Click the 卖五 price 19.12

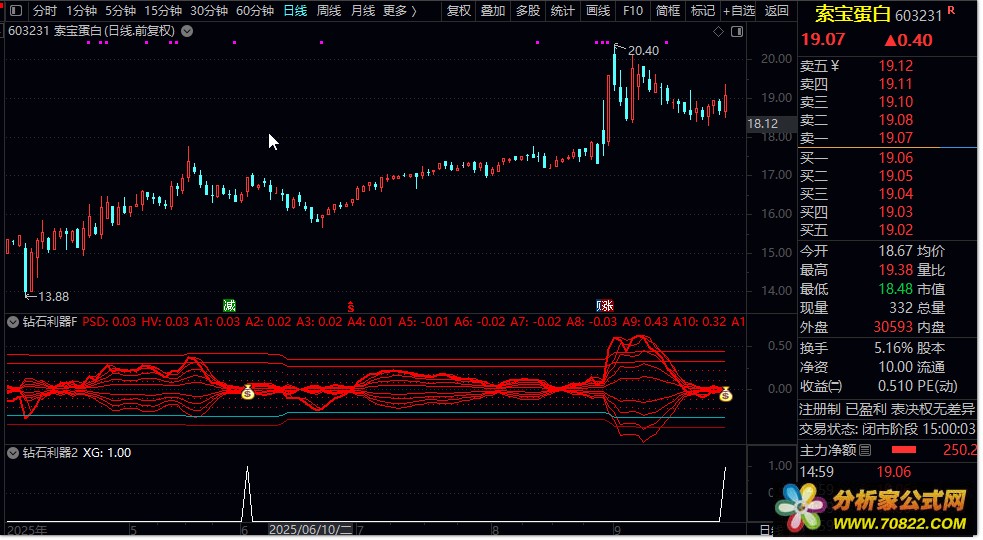coord(895,66)
